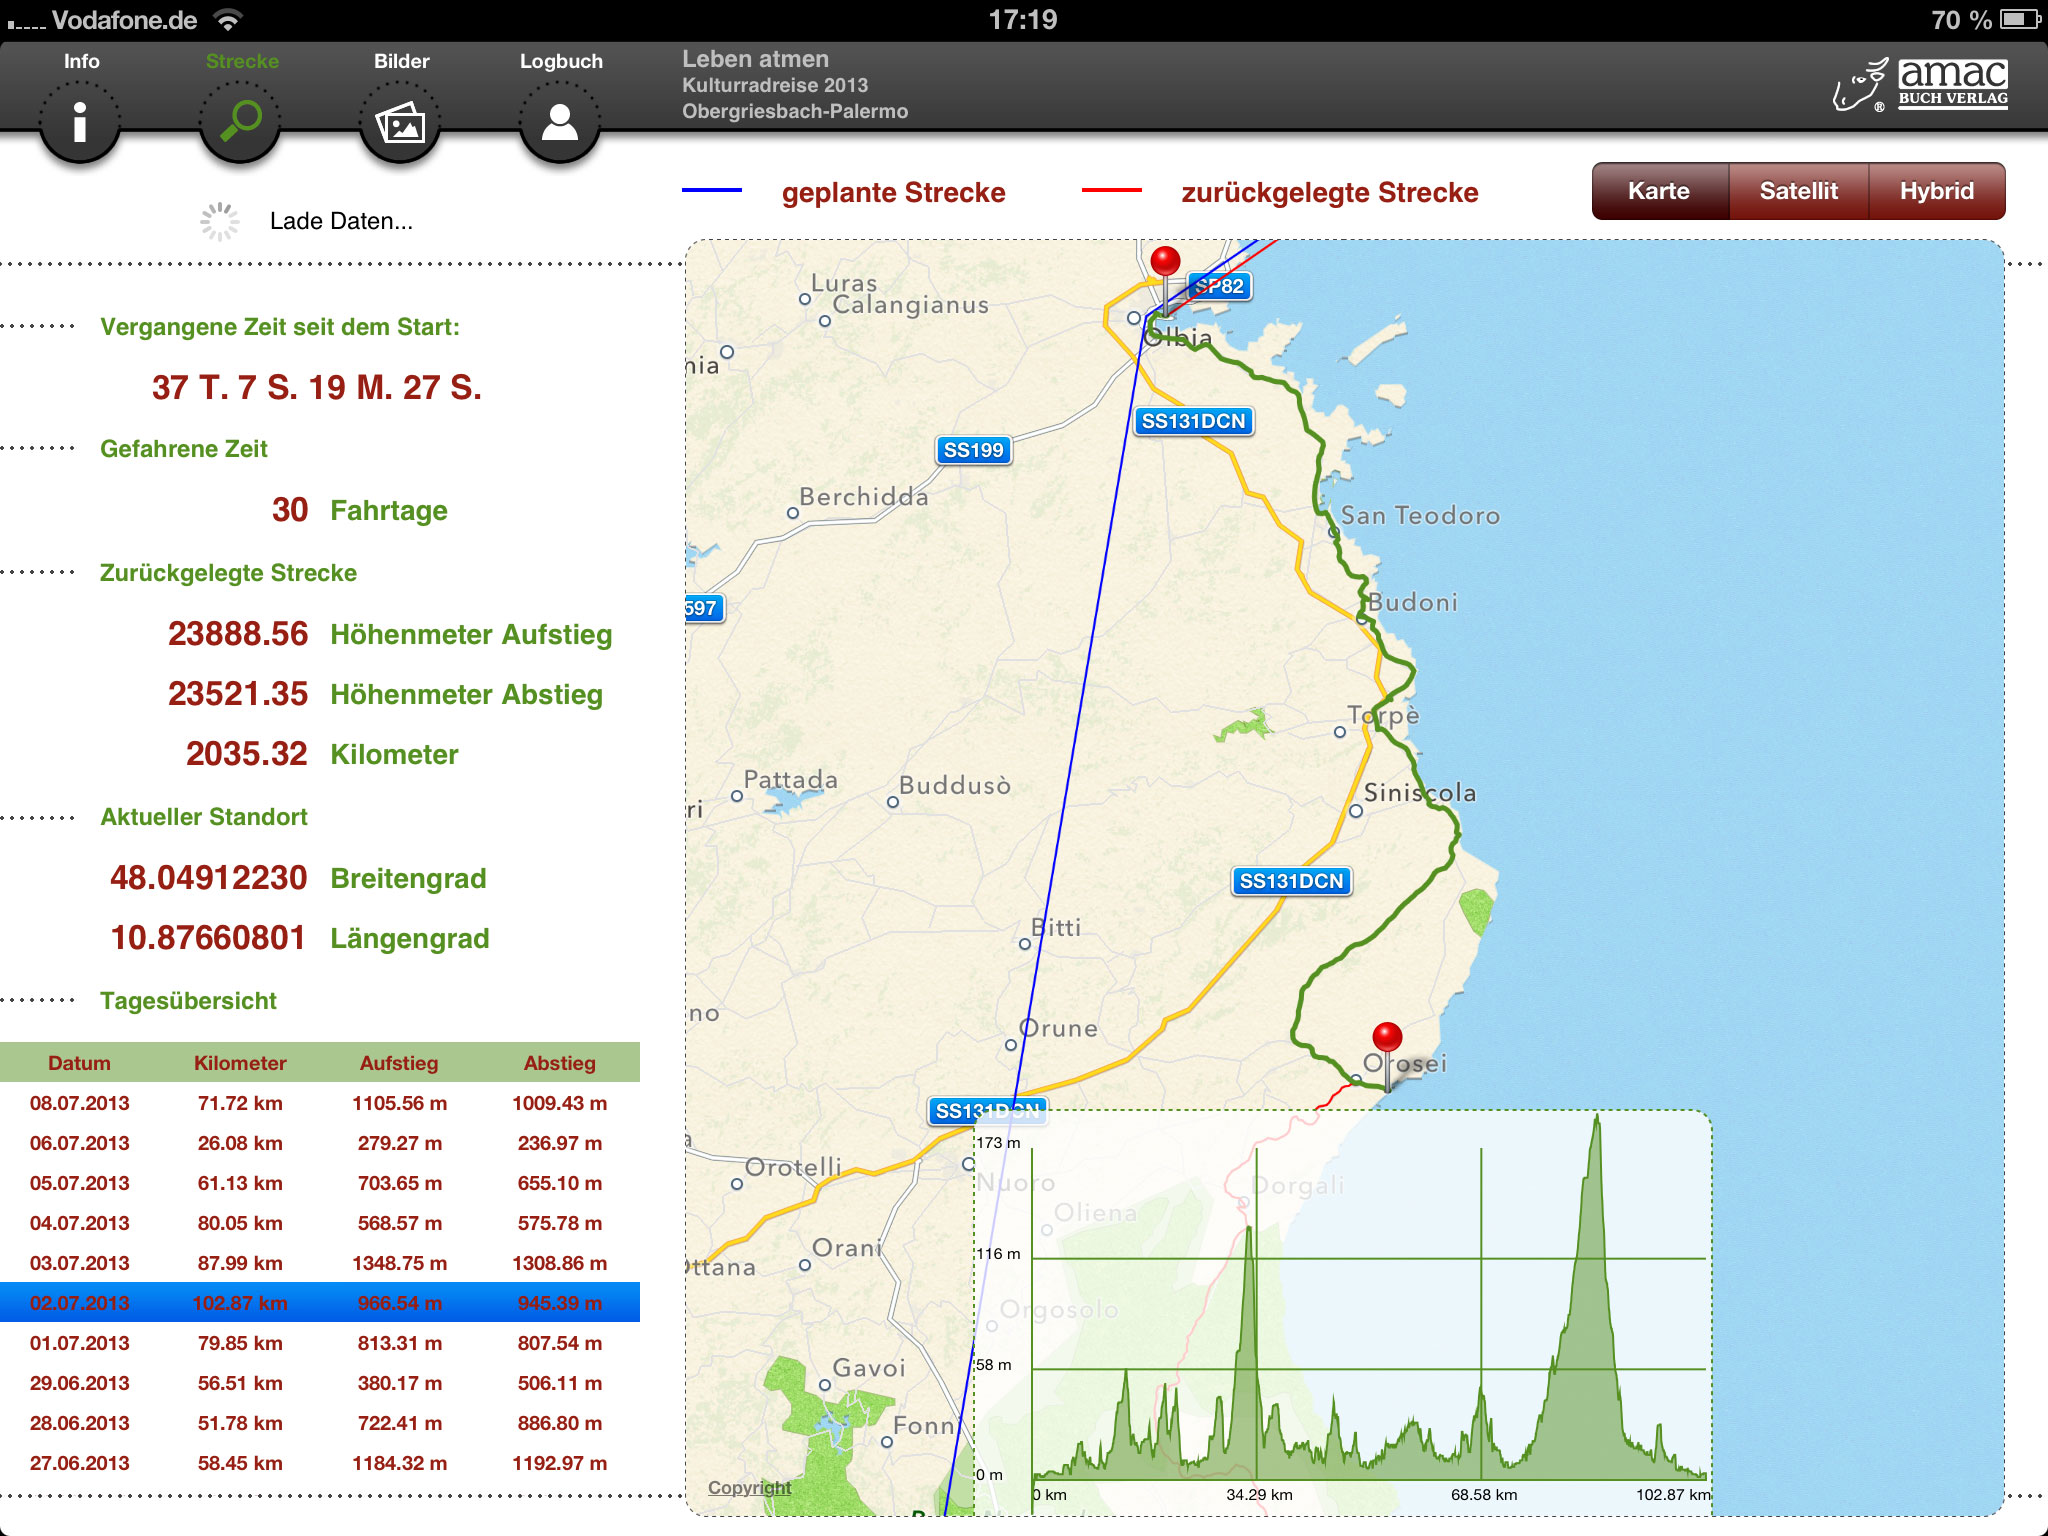The width and height of the screenshot is (2048, 1536).
Task: Switch map to Satellit view
Action: (1799, 191)
